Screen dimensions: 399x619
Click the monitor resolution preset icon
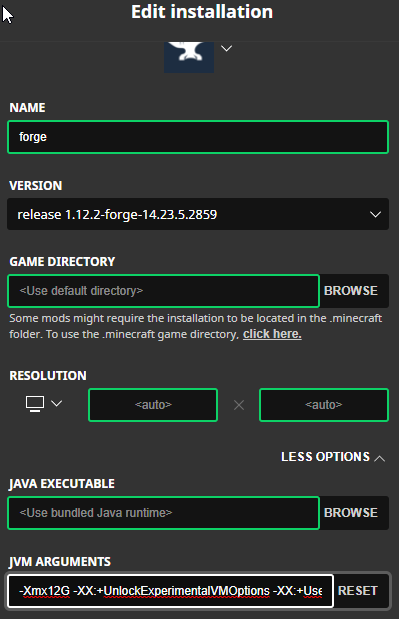[x=35, y=404]
